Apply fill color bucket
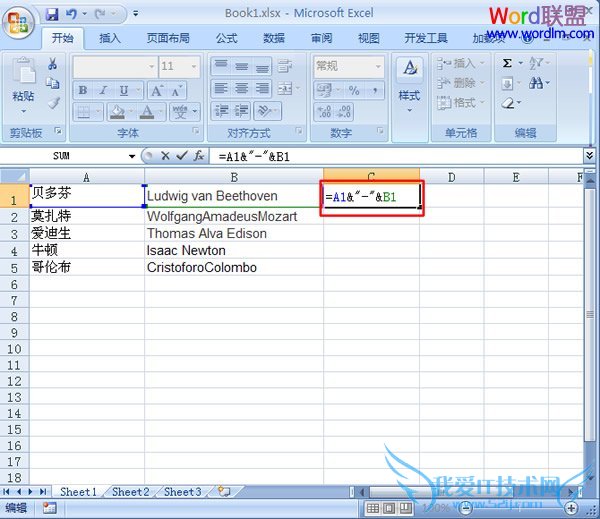The image size is (600, 519). [x=117, y=112]
